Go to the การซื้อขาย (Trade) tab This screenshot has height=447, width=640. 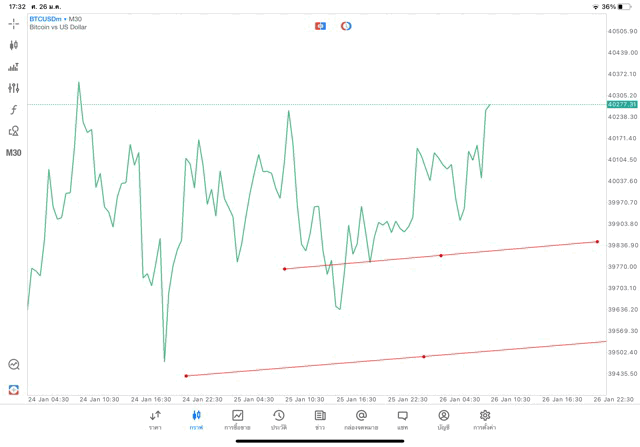click(x=238, y=420)
